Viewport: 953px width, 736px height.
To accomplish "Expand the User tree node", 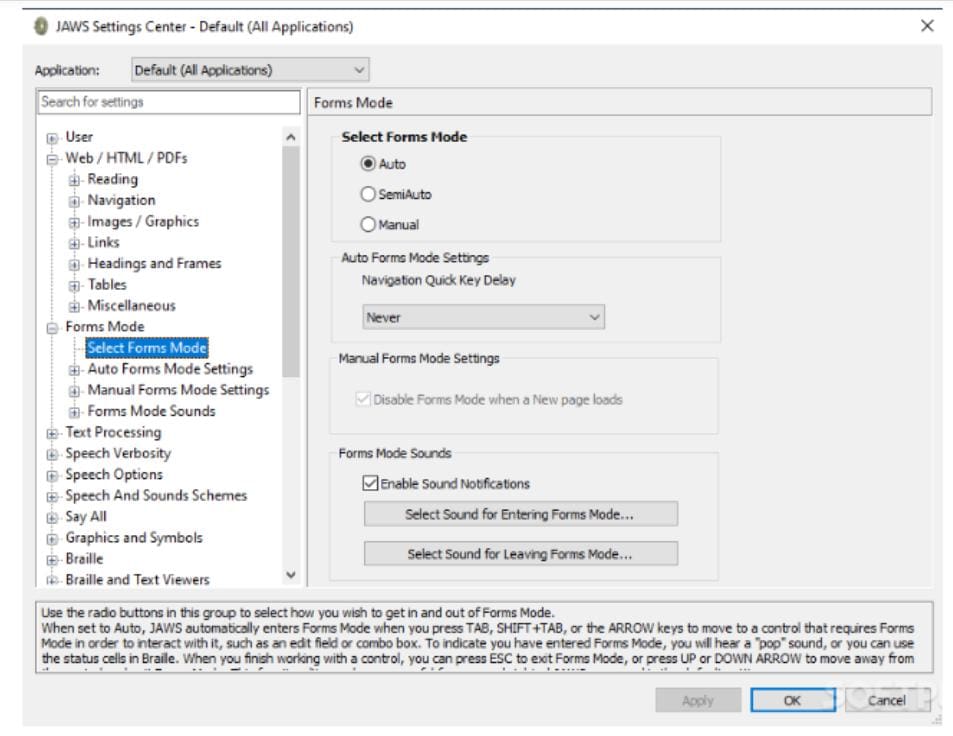I will (52, 138).
